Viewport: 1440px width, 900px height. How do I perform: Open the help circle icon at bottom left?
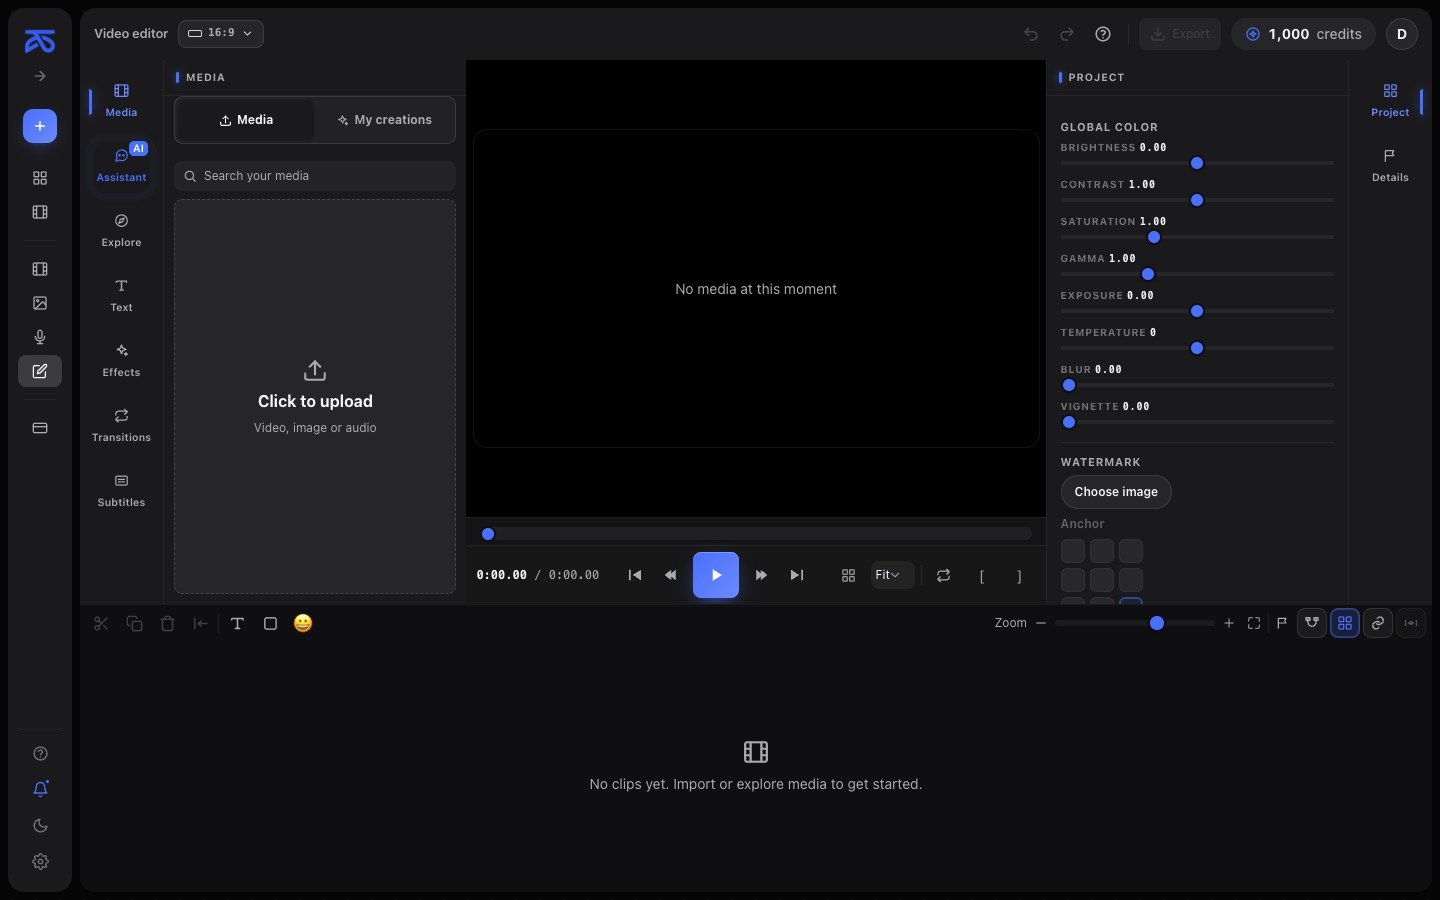pyautogui.click(x=40, y=754)
